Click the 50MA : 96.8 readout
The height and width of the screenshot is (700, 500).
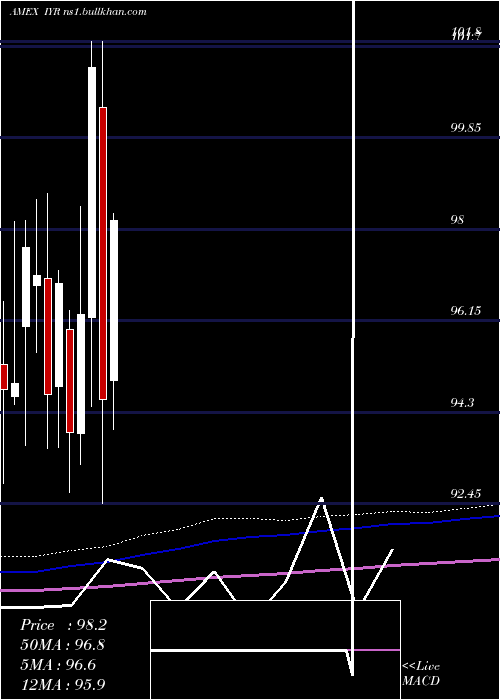[62, 645]
